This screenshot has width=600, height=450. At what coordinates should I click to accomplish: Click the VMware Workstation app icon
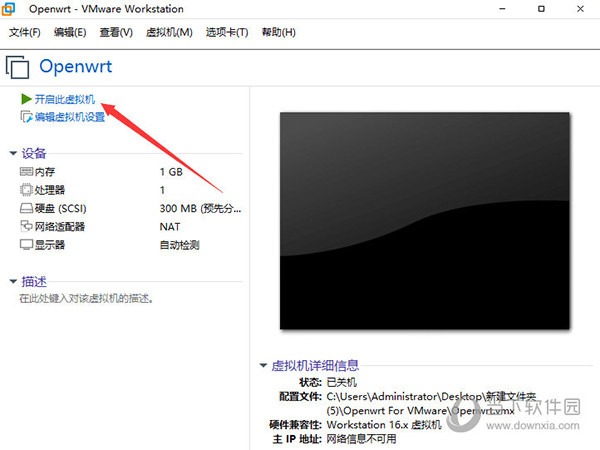(8, 9)
